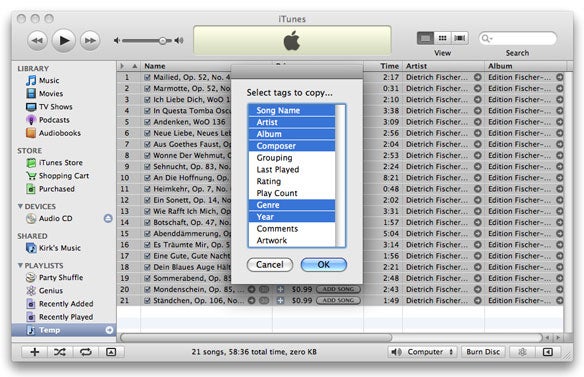
Task: Select Album tag in list
Action: (x=292, y=134)
